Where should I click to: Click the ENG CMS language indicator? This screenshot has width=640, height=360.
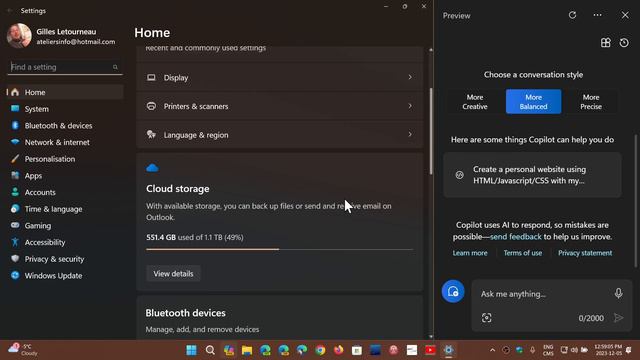[x=548, y=350]
